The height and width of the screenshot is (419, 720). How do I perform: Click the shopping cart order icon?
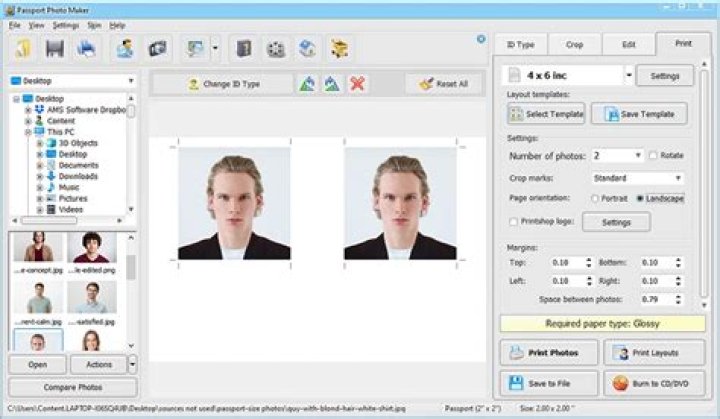click(x=340, y=48)
